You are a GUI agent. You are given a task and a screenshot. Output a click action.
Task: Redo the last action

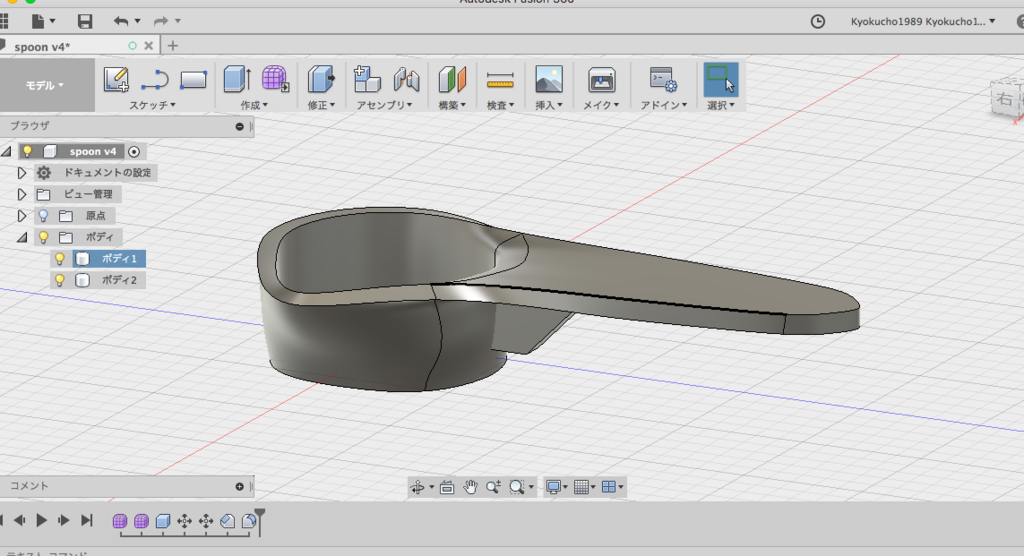click(161, 22)
